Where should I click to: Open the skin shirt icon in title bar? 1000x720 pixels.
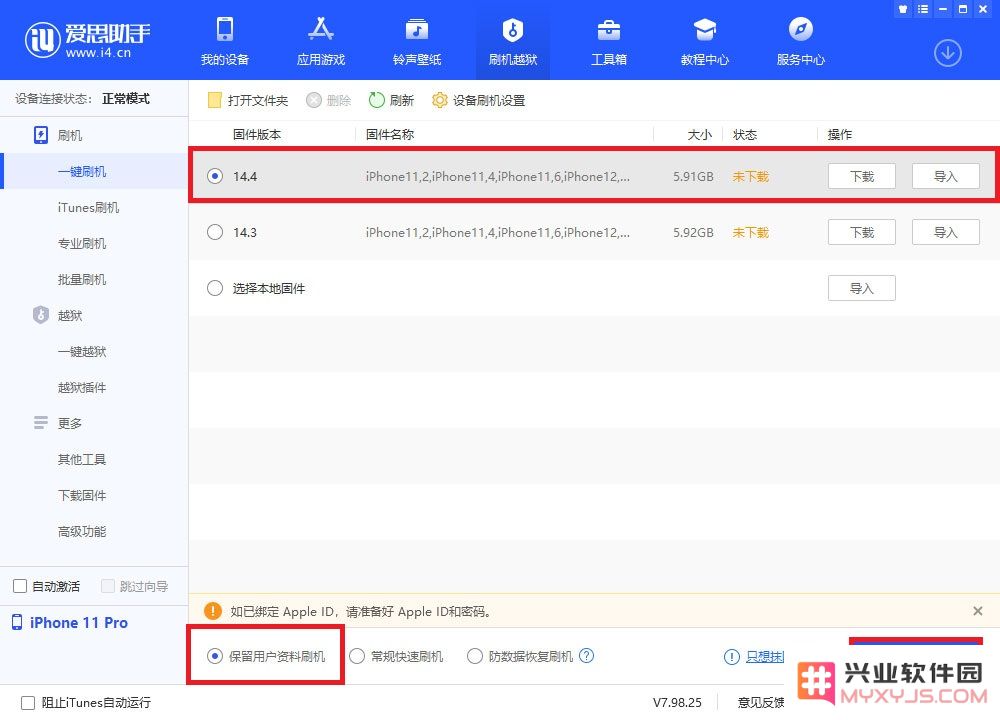902,9
